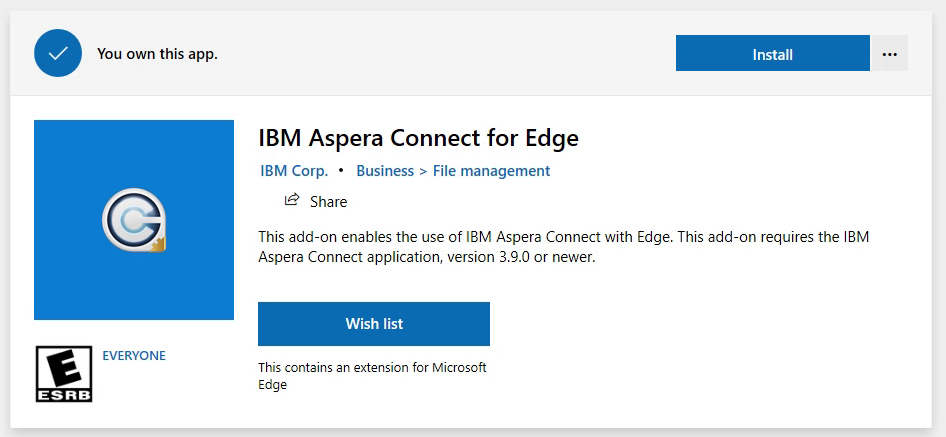Click the Aspera Connect logo icon
Viewport: 946px width, 437px height.
pos(133,220)
